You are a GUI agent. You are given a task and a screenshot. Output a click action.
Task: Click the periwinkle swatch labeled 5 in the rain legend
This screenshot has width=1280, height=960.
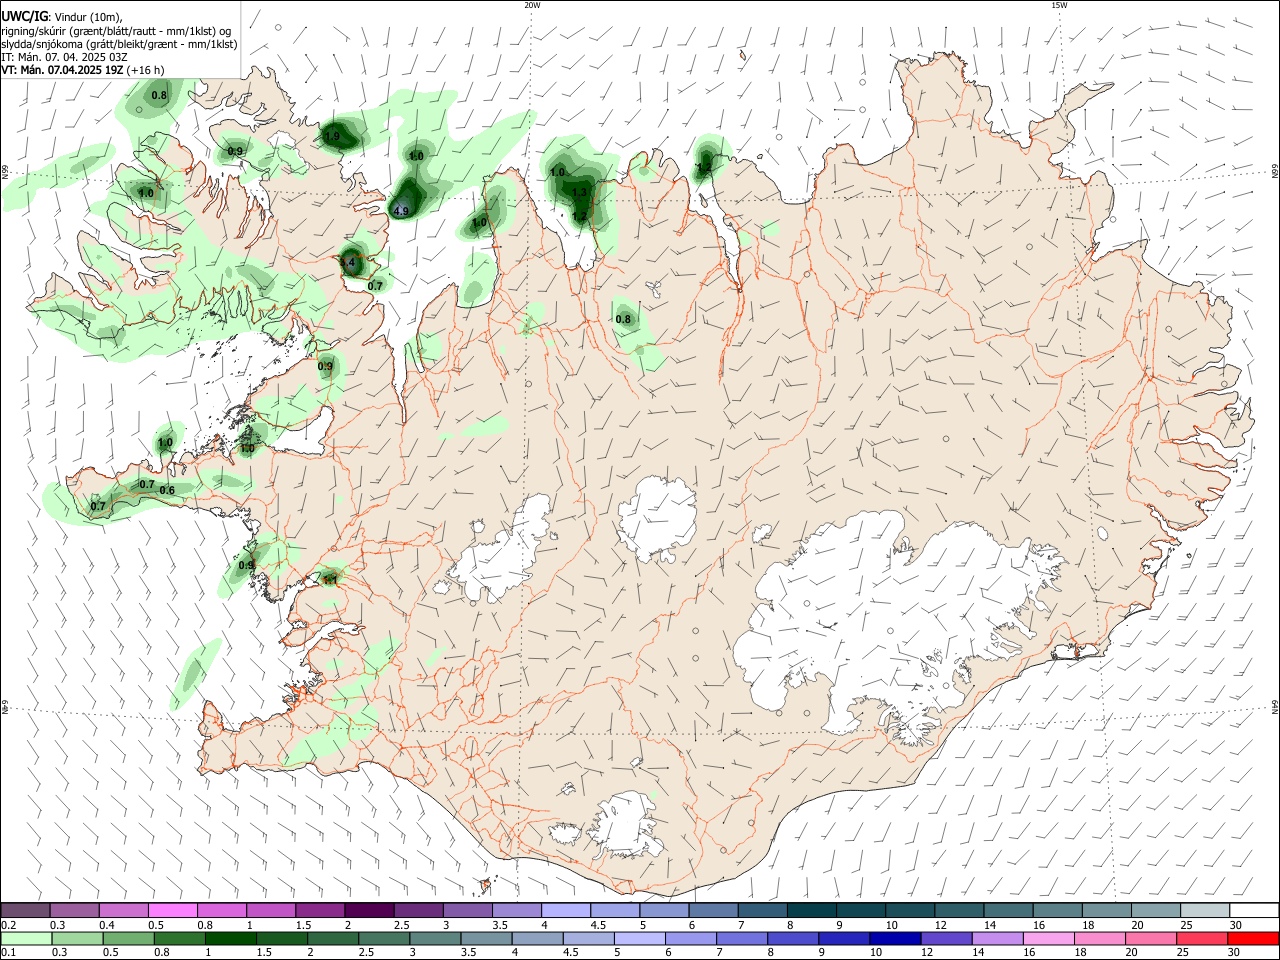(640, 939)
